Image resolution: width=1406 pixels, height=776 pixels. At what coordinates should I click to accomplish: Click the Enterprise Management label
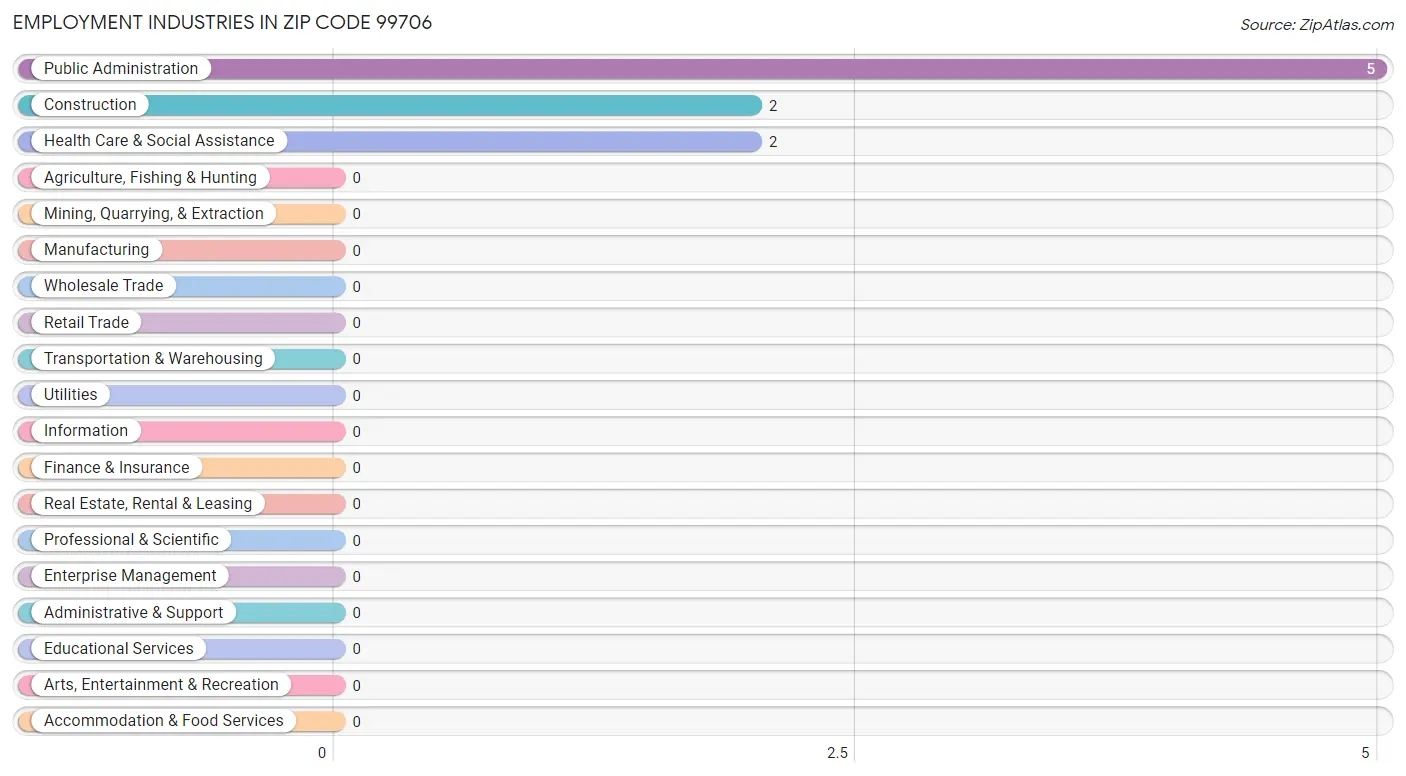[x=130, y=576]
